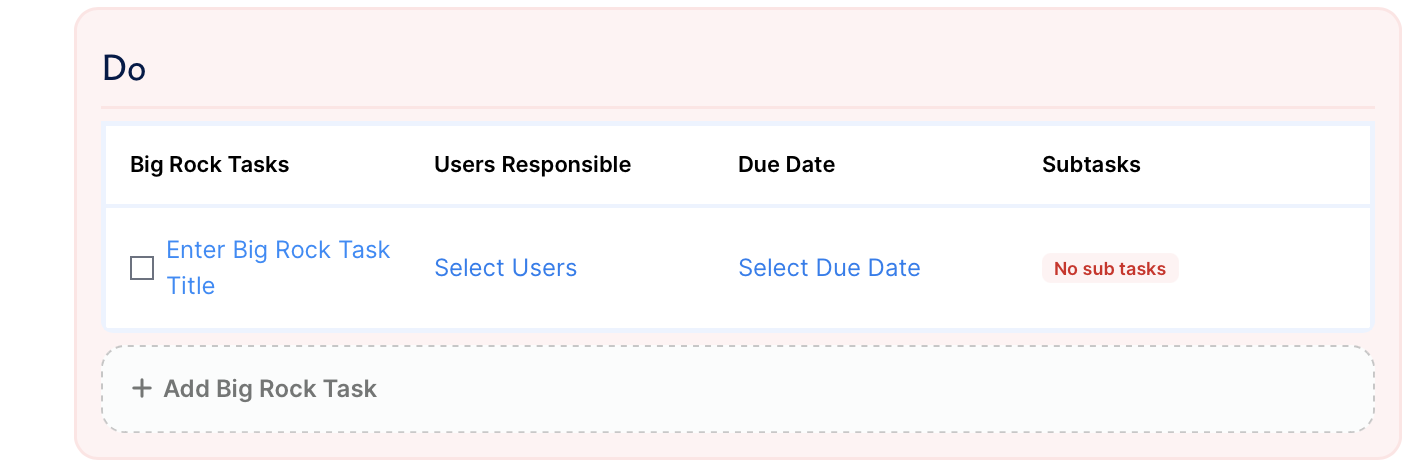Click blank area of the task row
The image size is (1428, 470).
point(1280,268)
